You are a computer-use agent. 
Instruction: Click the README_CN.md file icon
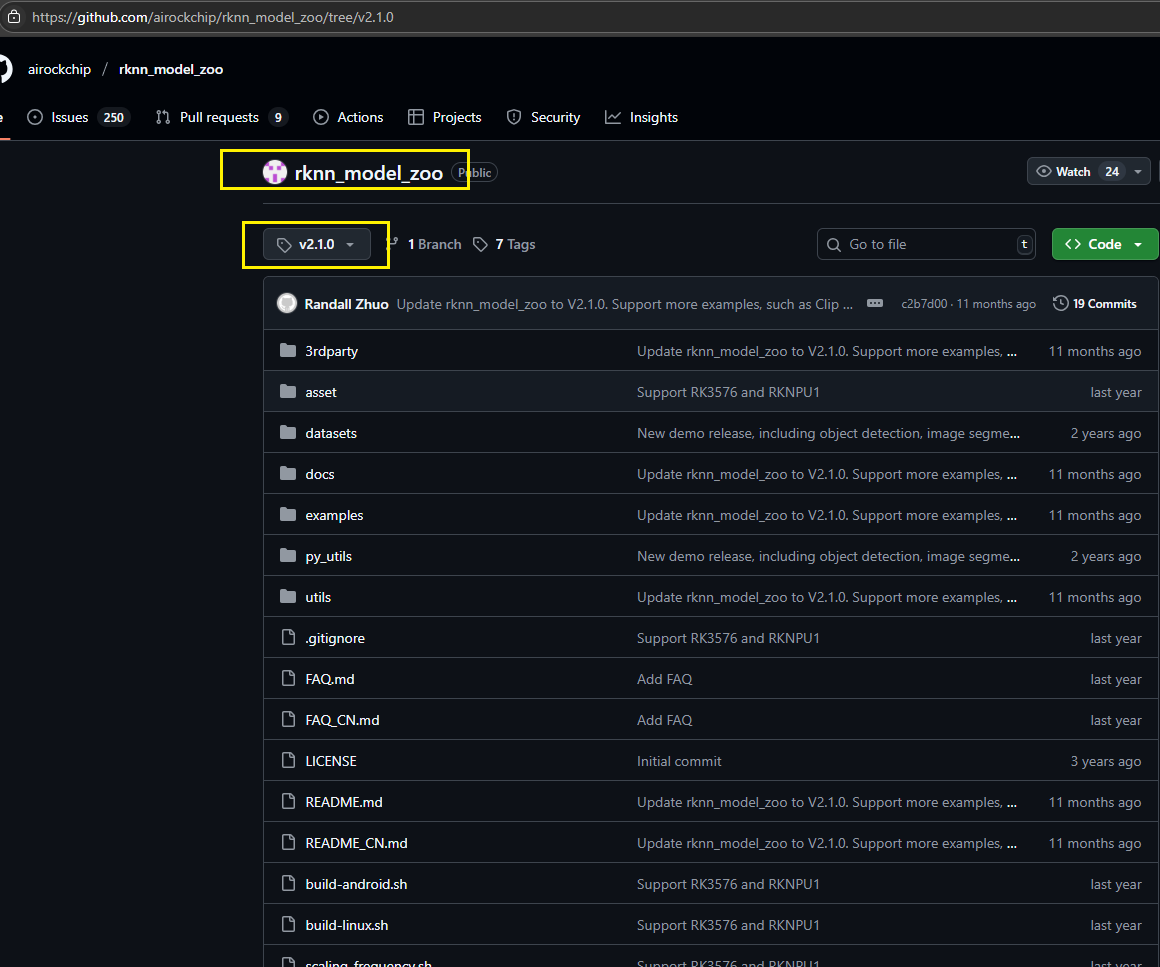pos(289,842)
